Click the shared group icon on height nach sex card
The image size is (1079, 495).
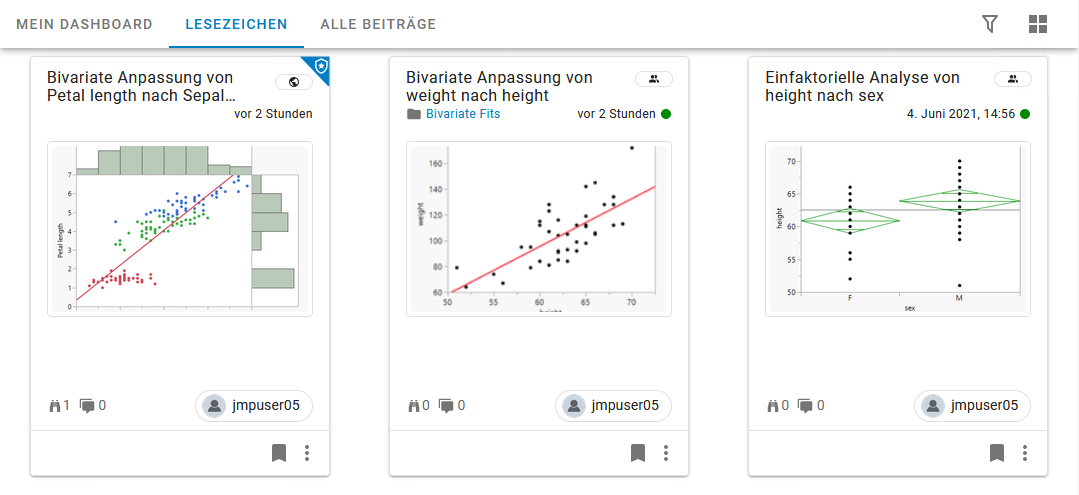tap(1012, 79)
